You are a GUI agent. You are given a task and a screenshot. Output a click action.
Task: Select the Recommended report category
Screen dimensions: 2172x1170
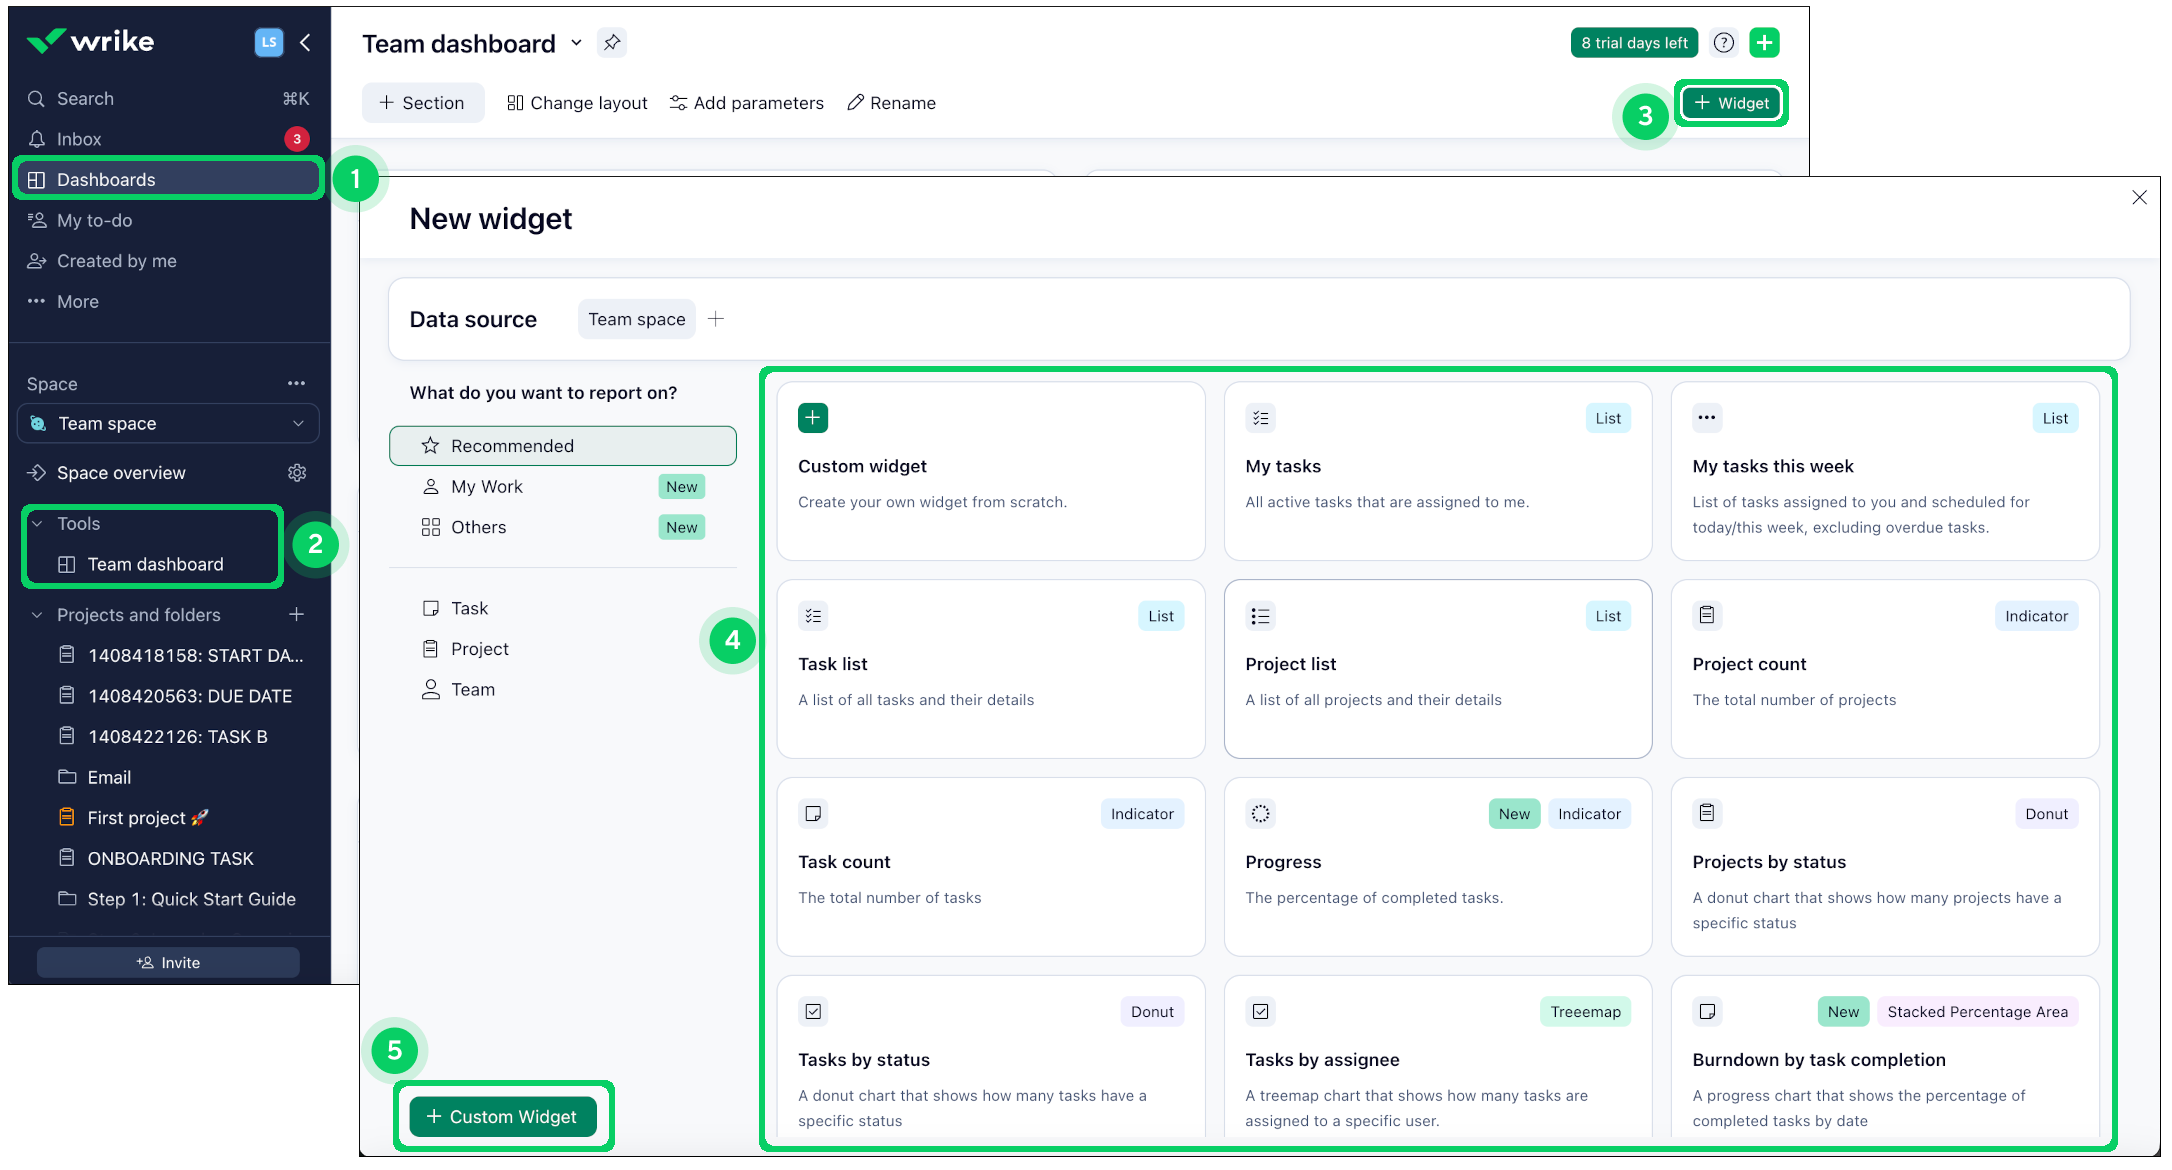(x=562, y=446)
